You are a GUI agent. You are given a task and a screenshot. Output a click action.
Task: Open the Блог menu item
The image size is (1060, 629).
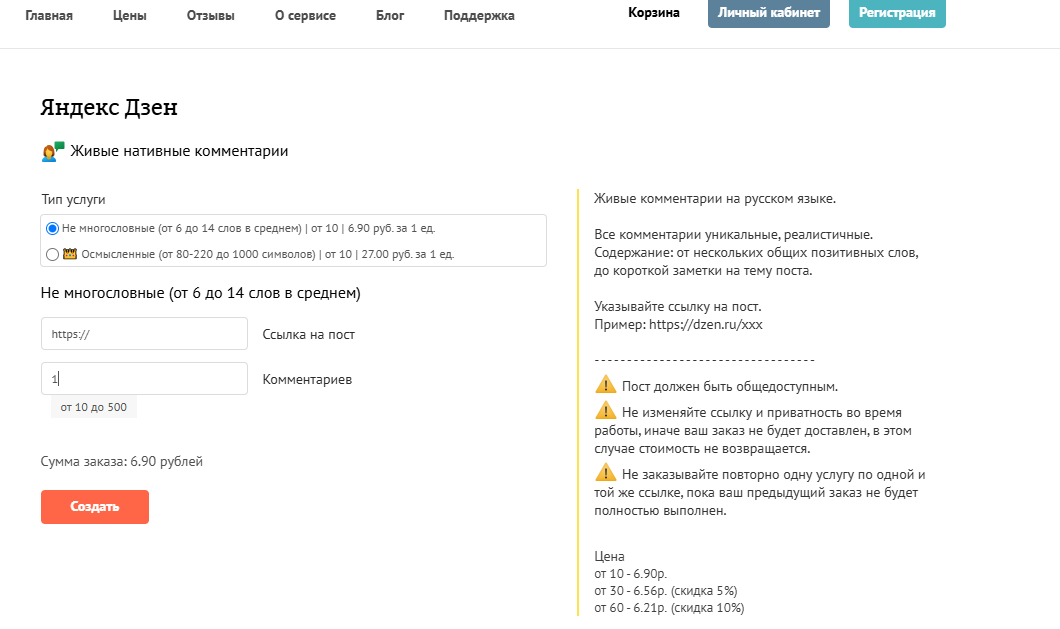[x=390, y=16]
